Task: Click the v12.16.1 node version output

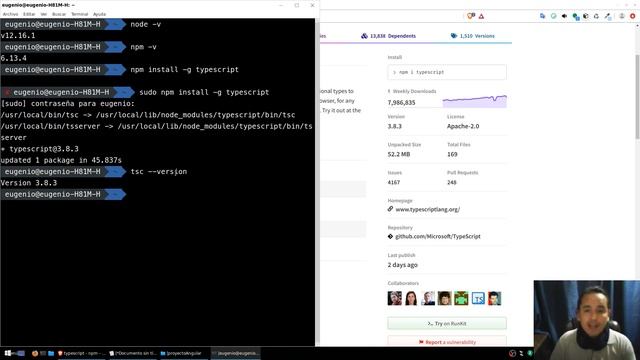Action: pos(18,36)
